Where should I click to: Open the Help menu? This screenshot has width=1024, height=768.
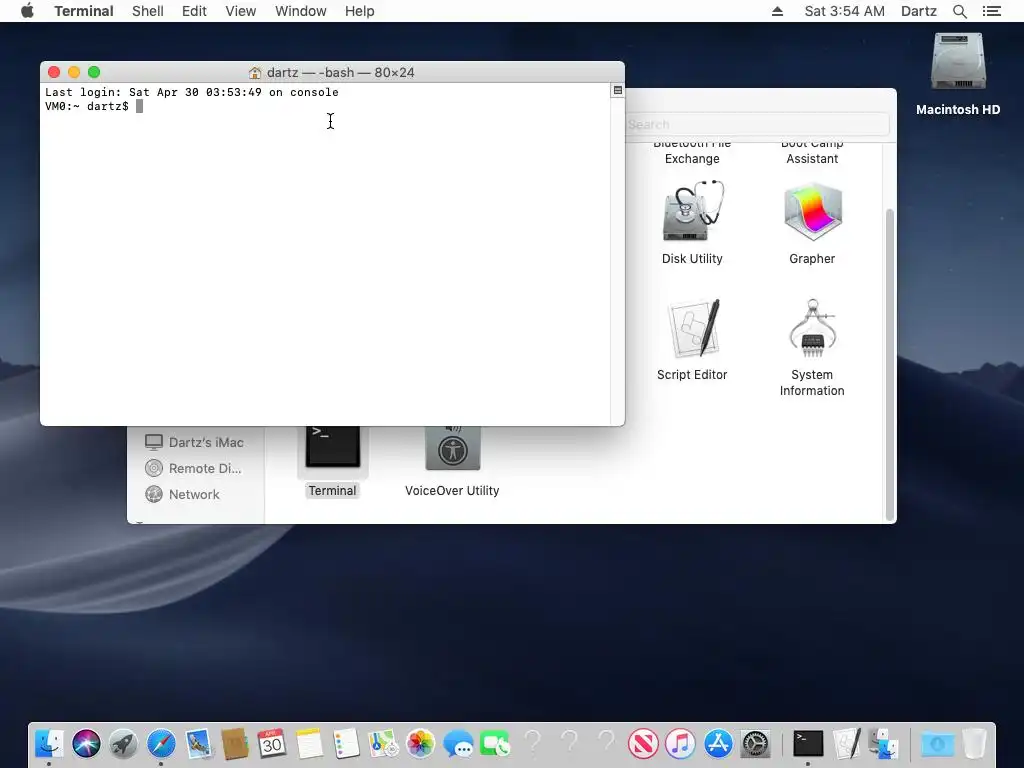point(359,11)
